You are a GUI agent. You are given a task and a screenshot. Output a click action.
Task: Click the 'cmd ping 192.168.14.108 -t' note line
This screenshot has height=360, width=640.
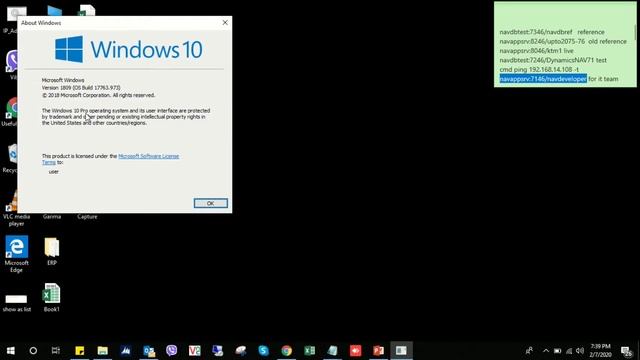click(x=539, y=69)
